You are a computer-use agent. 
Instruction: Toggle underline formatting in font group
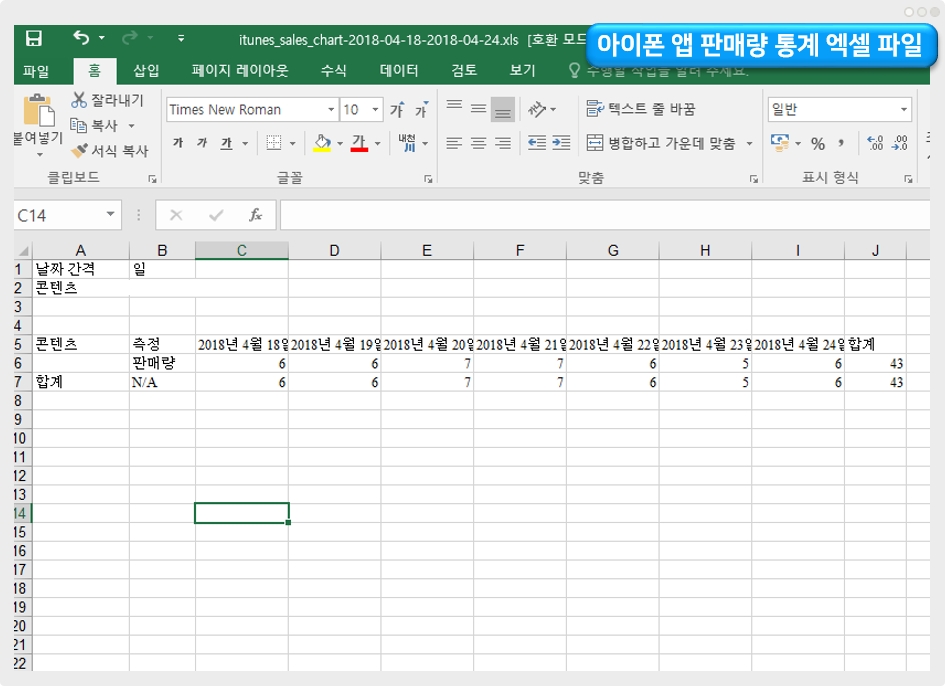click(x=226, y=143)
